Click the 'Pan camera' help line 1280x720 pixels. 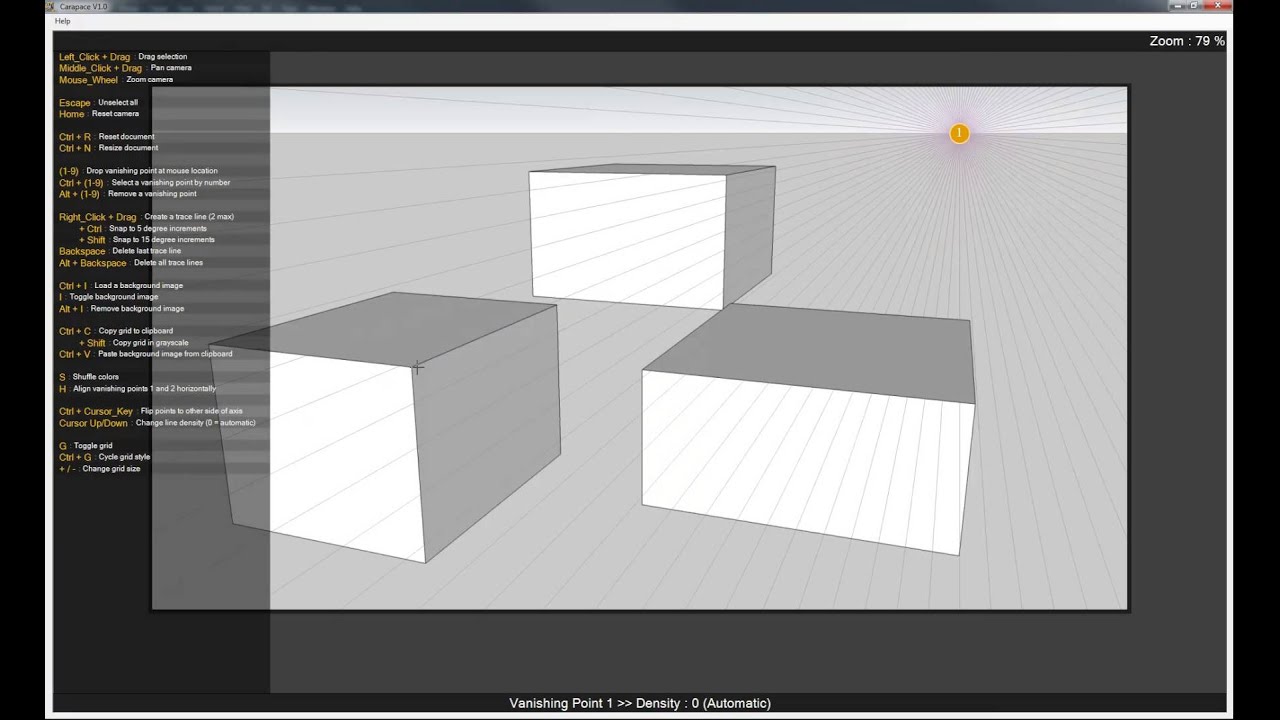[171, 68]
